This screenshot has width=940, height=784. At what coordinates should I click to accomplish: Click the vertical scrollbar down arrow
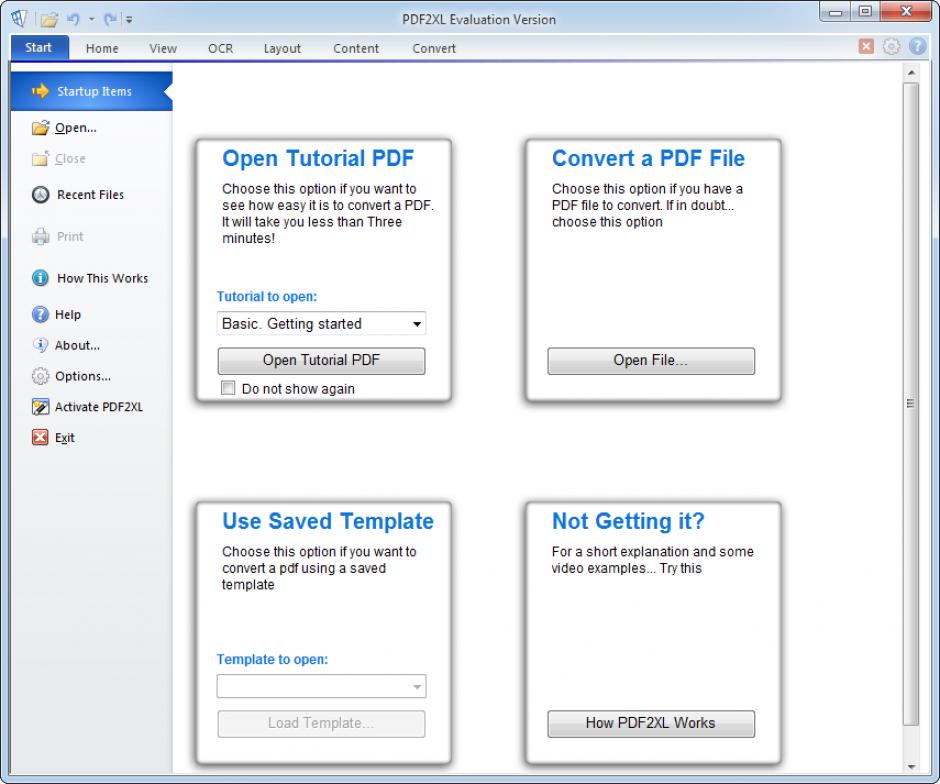tap(910, 766)
